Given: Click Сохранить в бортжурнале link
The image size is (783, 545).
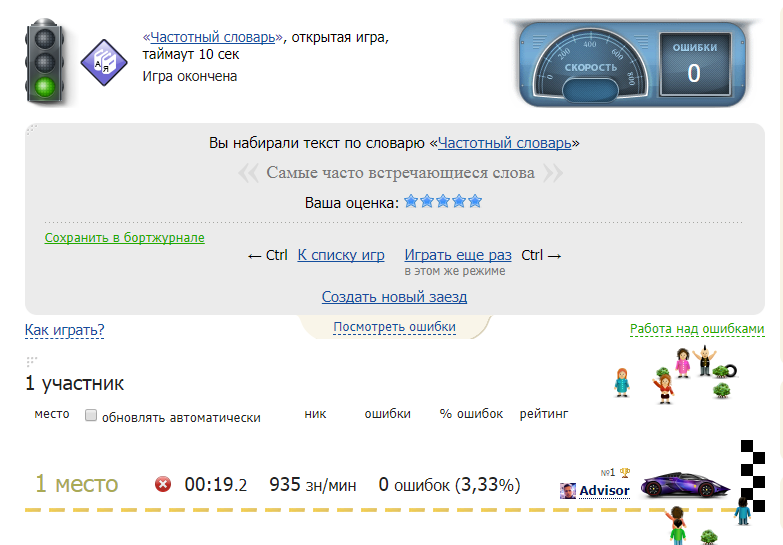Looking at the screenshot, I should coord(124,238).
